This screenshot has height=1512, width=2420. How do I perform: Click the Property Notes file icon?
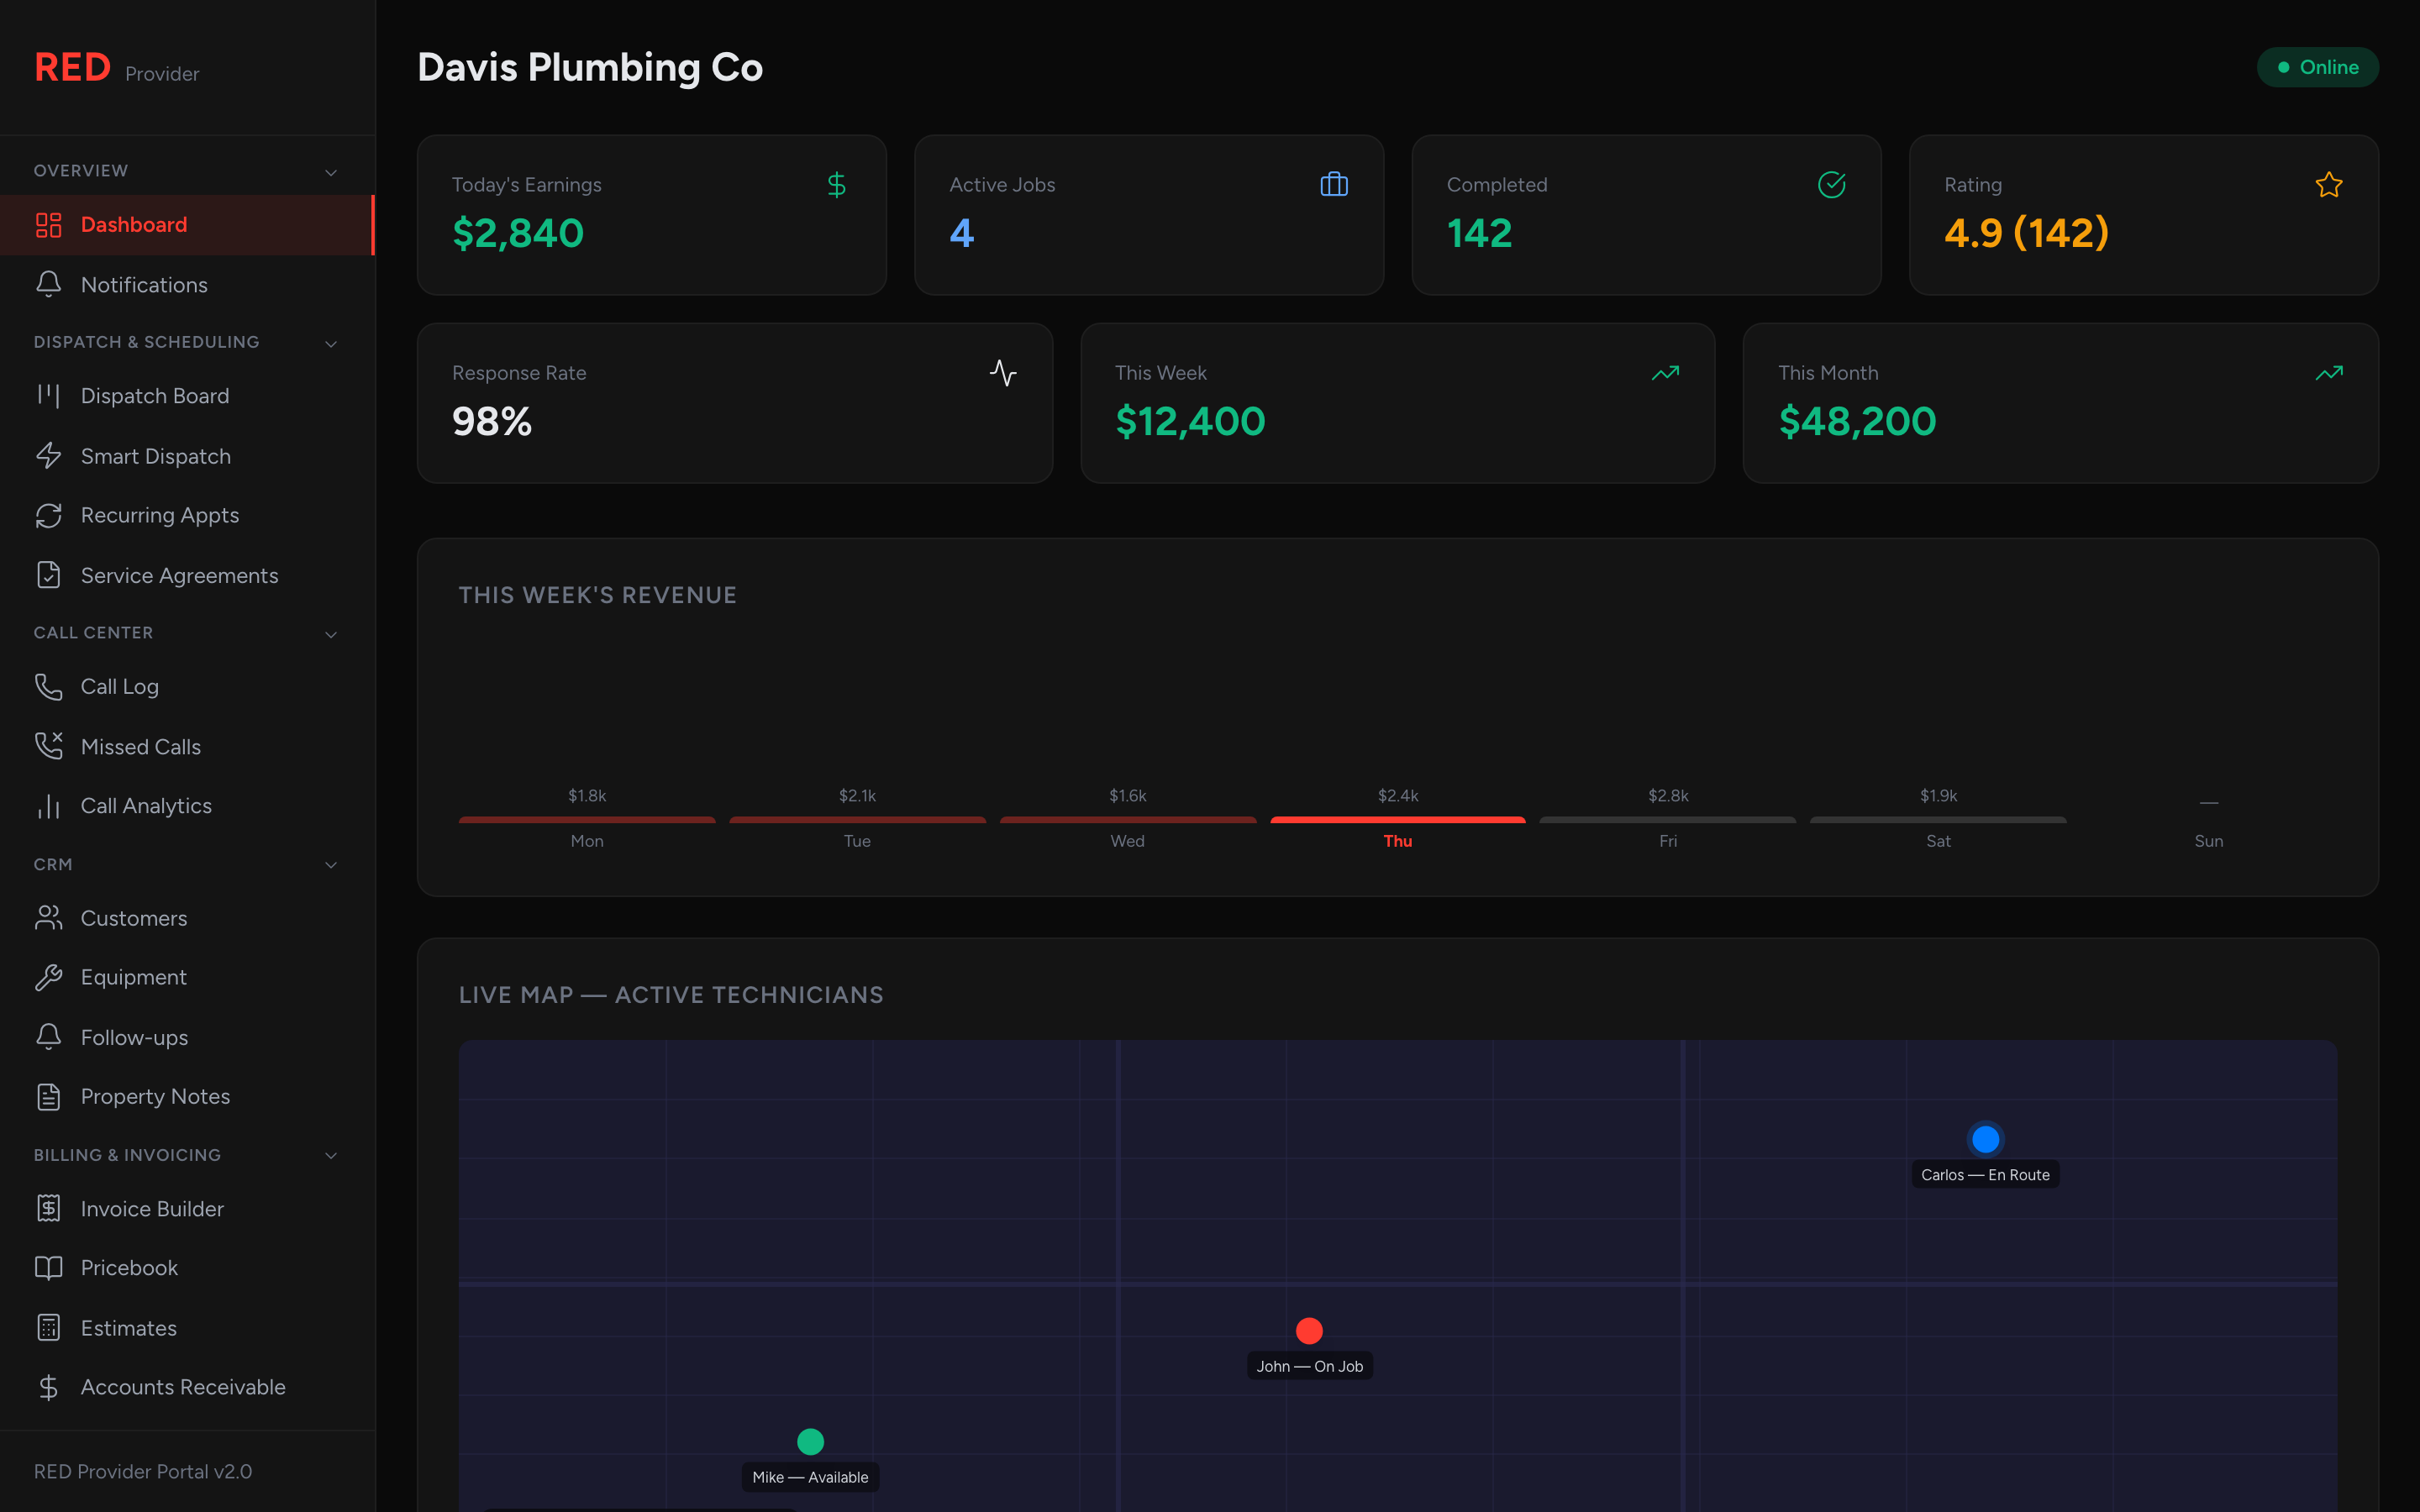pyautogui.click(x=48, y=1097)
